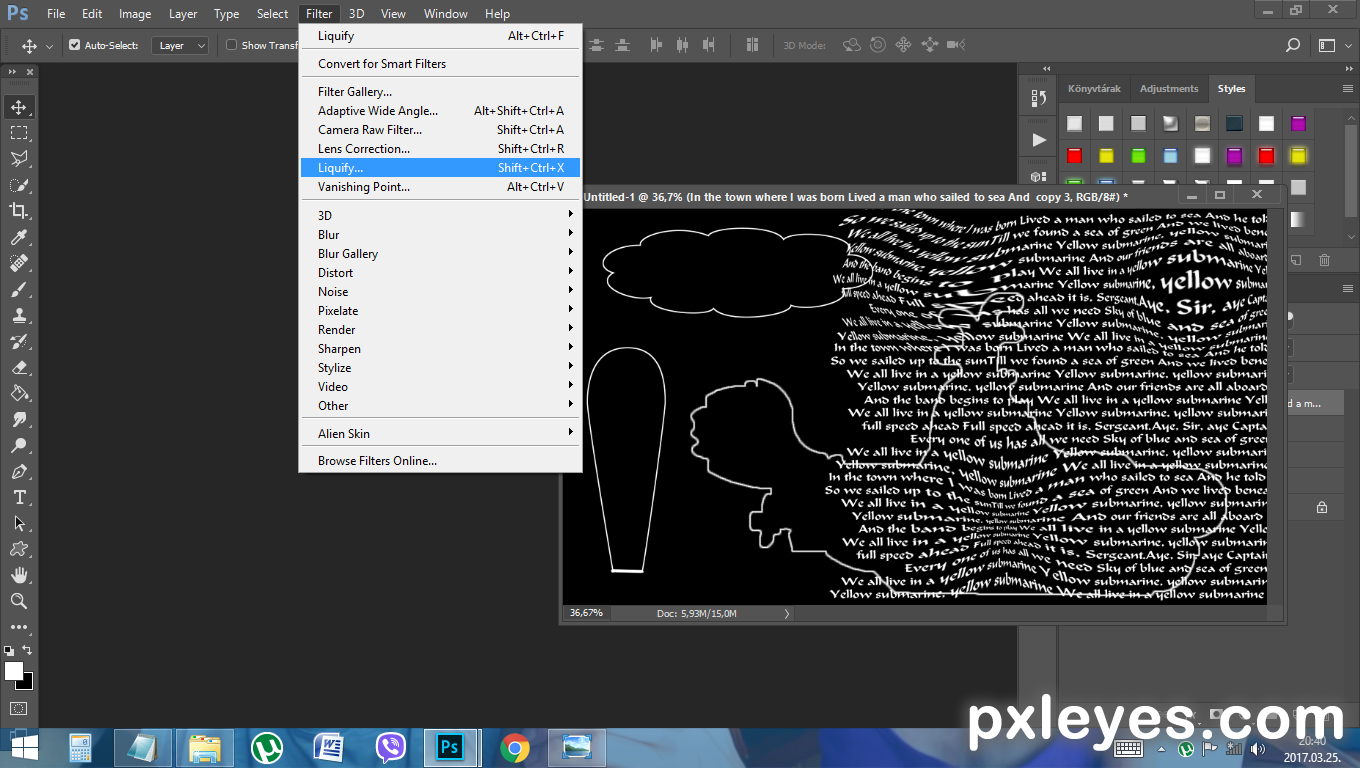Select the Hand tool

[19, 575]
